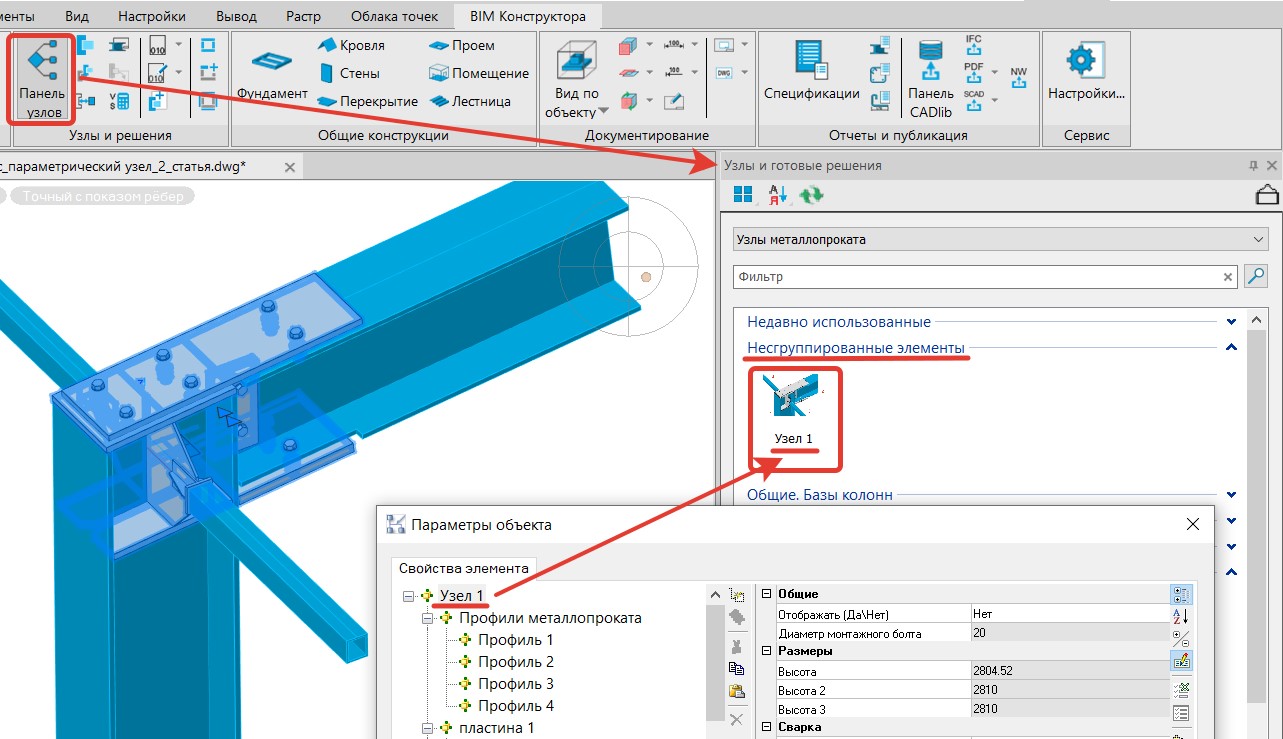
Task: Expand Недавно использованные section
Action: (x=1231, y=322)
